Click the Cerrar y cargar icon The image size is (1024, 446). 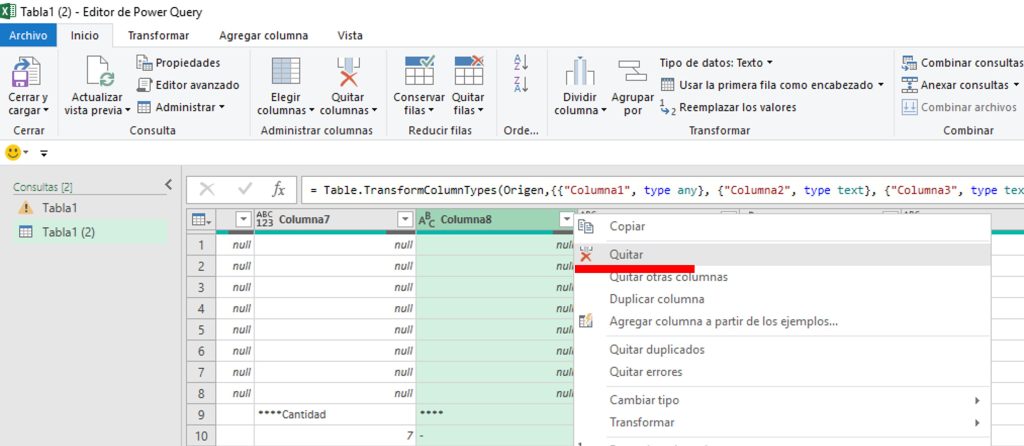27,71
